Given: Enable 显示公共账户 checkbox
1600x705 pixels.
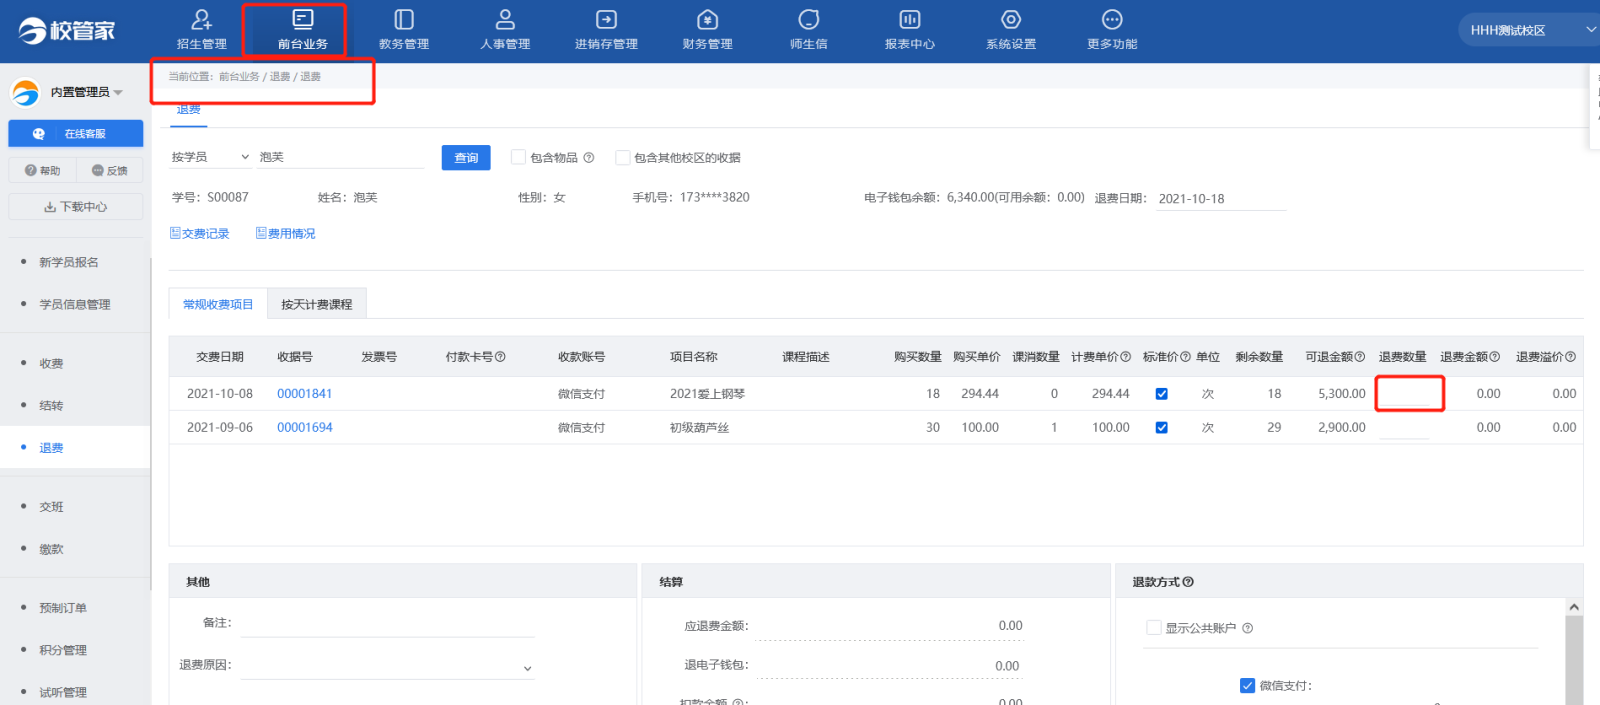Looking at the screenshot, I should point(1154,628).
